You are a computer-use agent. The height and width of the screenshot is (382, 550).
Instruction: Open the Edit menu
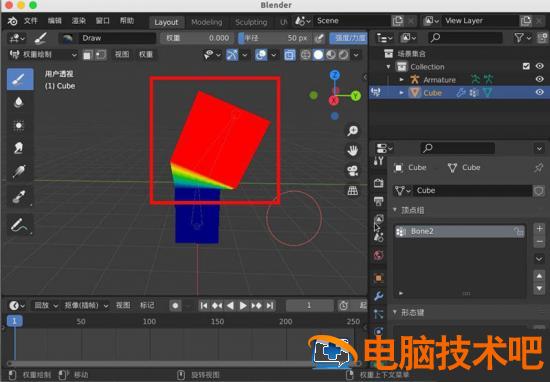pos(55,21)
